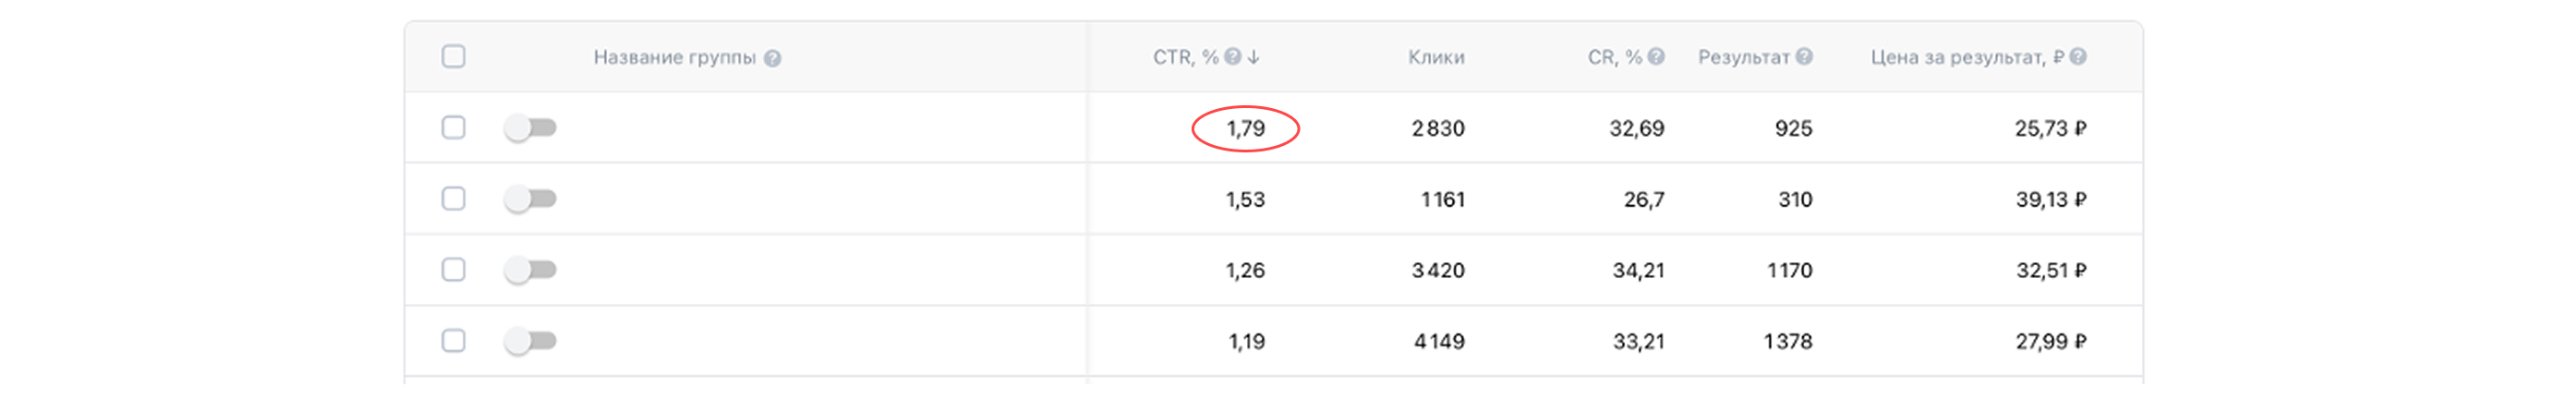
Task: Click Название группы column header
Action: click(x=674, y=58)
